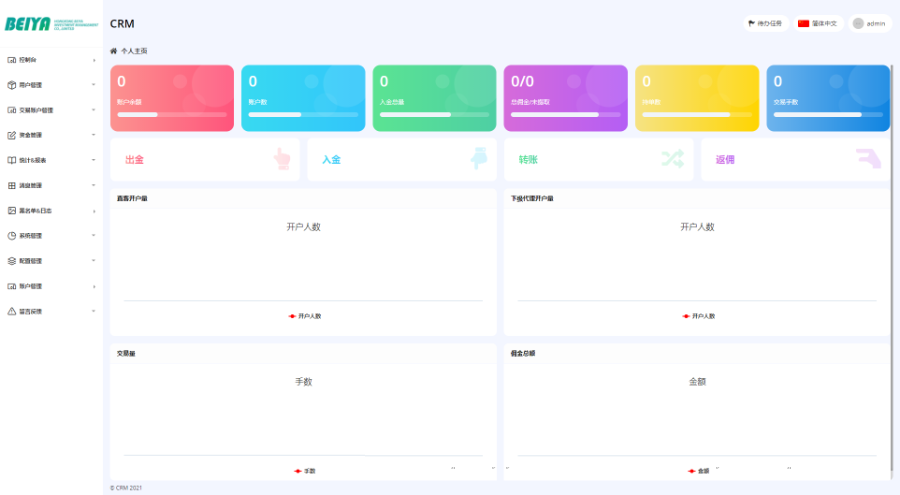Toggle 手数 legend in the 交易量 chart
This screenshot has height=495, width=900.
[304, 470]
